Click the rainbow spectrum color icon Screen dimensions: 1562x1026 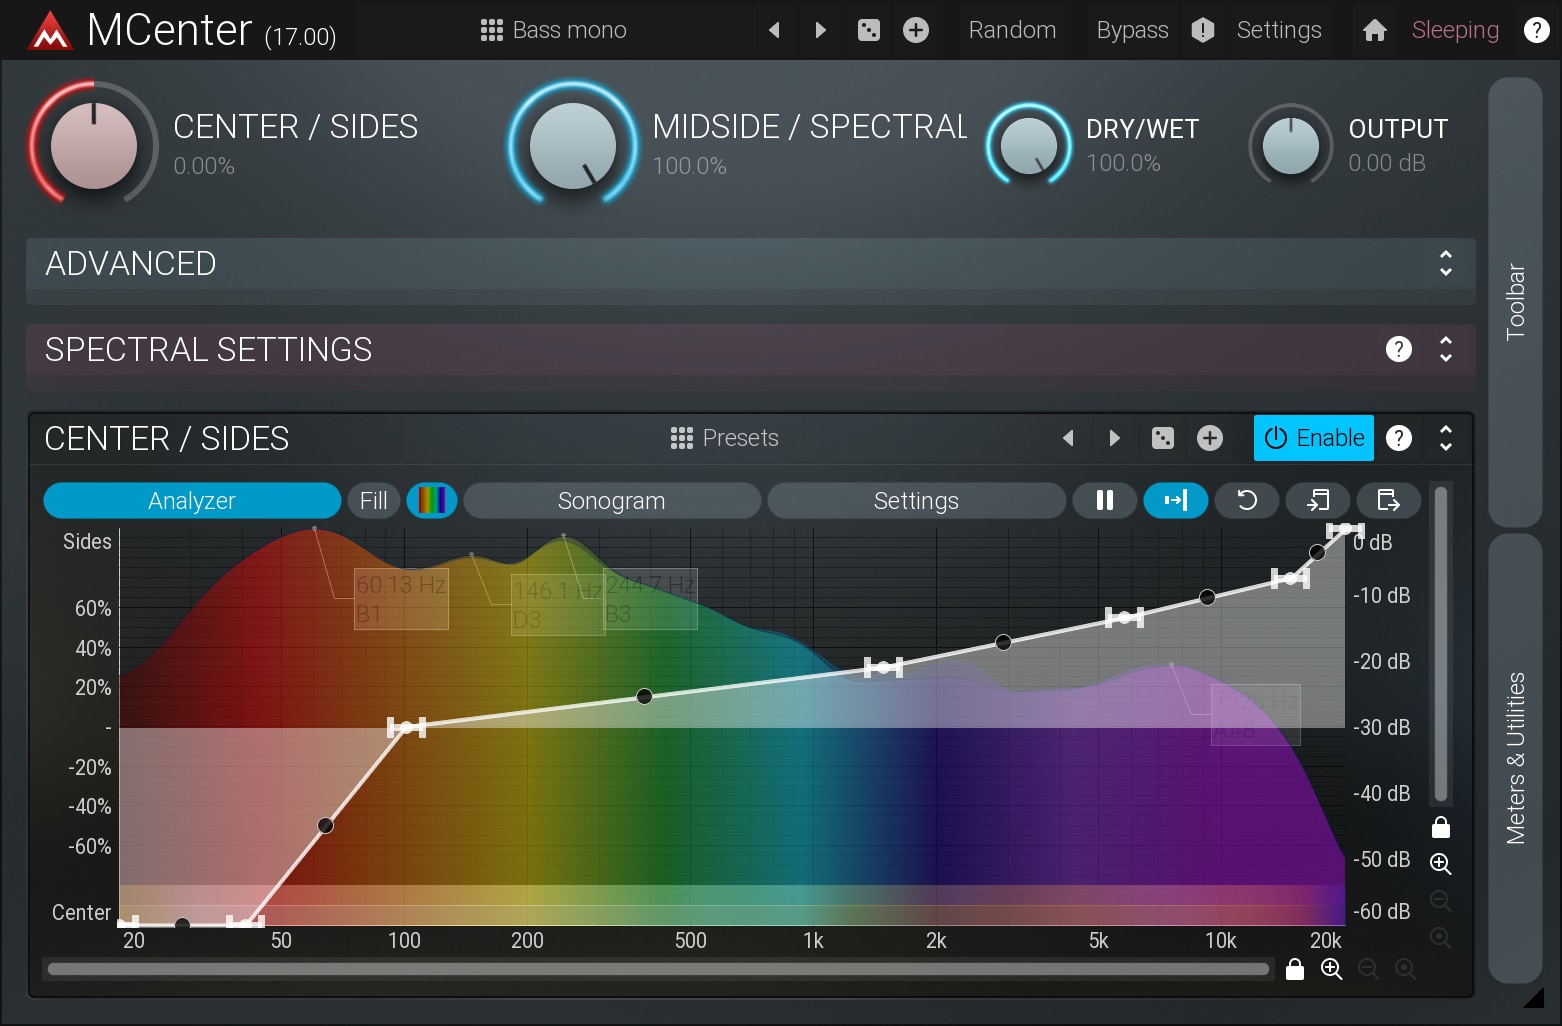coord(432,500)
